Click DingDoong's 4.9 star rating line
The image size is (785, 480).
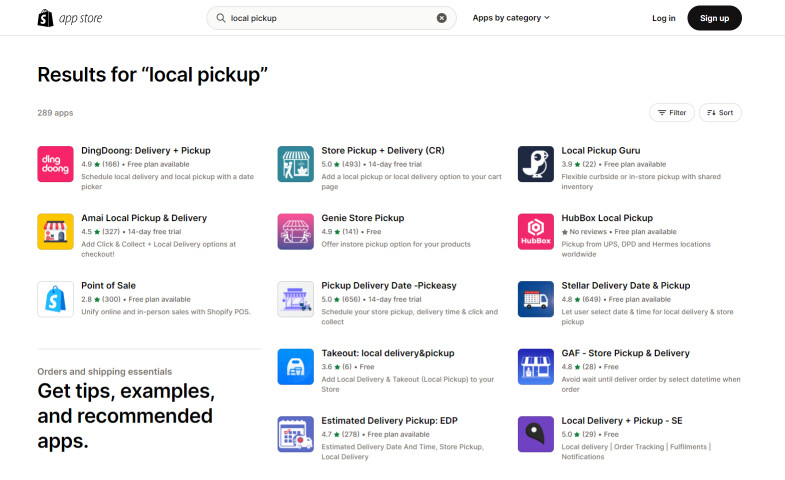pos(135,164)
